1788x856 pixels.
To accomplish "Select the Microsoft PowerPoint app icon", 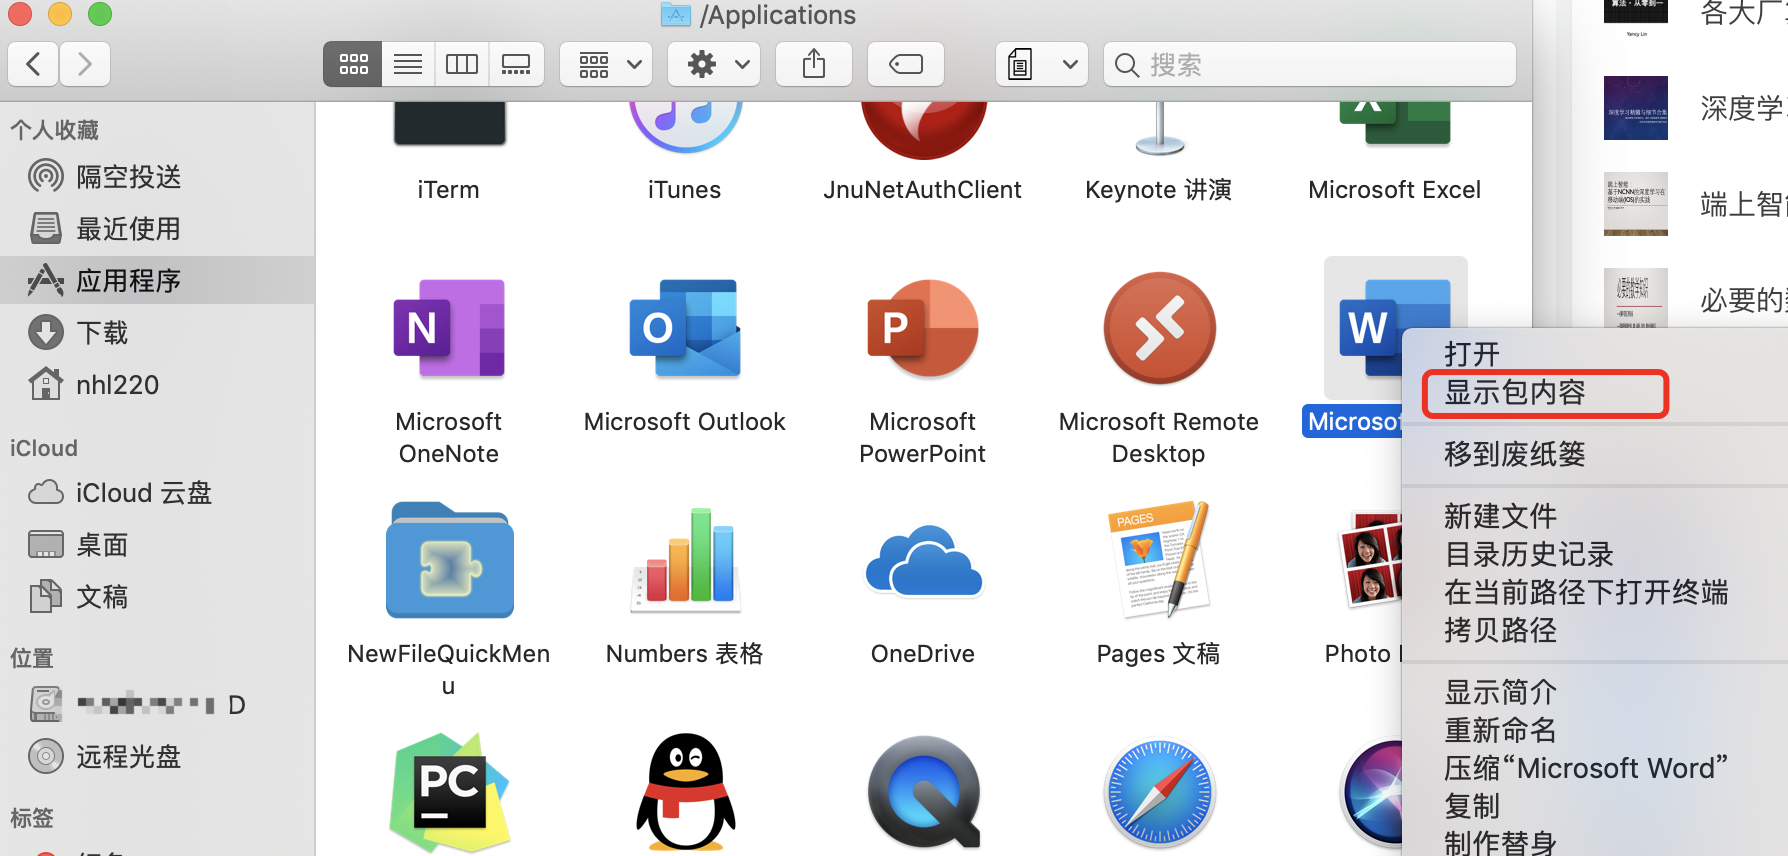I will (923, 328).
